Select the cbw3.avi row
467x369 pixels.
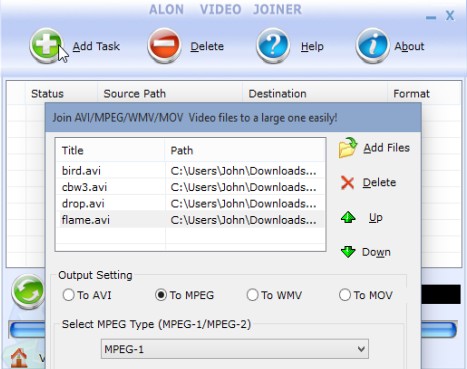pos(190,187)
